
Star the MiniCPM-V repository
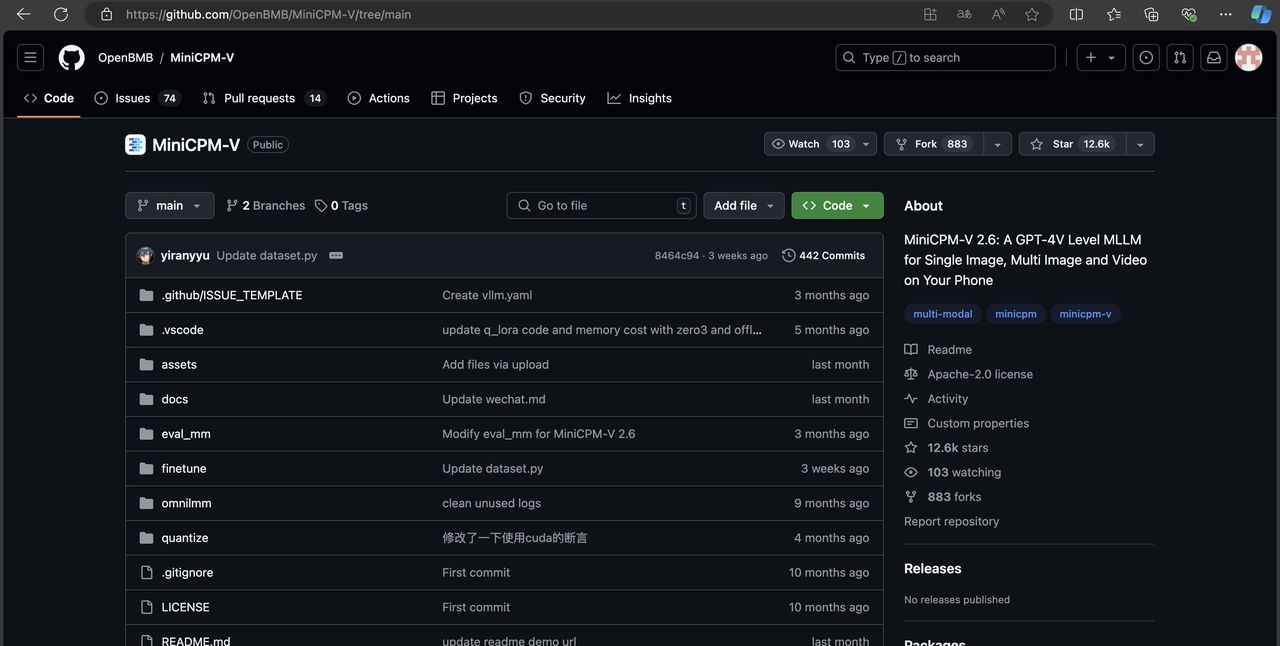(x=1072, y=144)
